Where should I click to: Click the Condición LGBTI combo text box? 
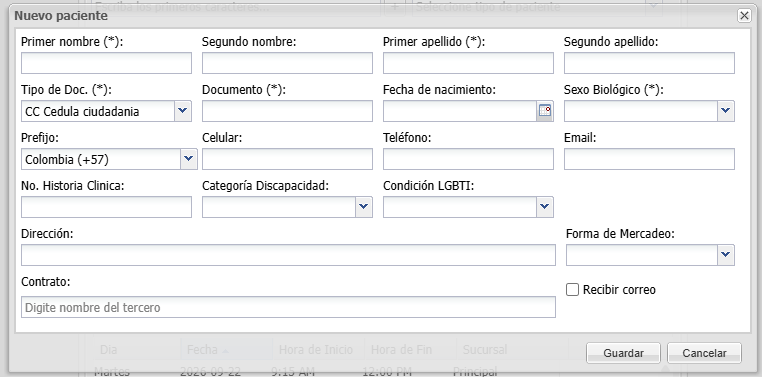[460, 207]
